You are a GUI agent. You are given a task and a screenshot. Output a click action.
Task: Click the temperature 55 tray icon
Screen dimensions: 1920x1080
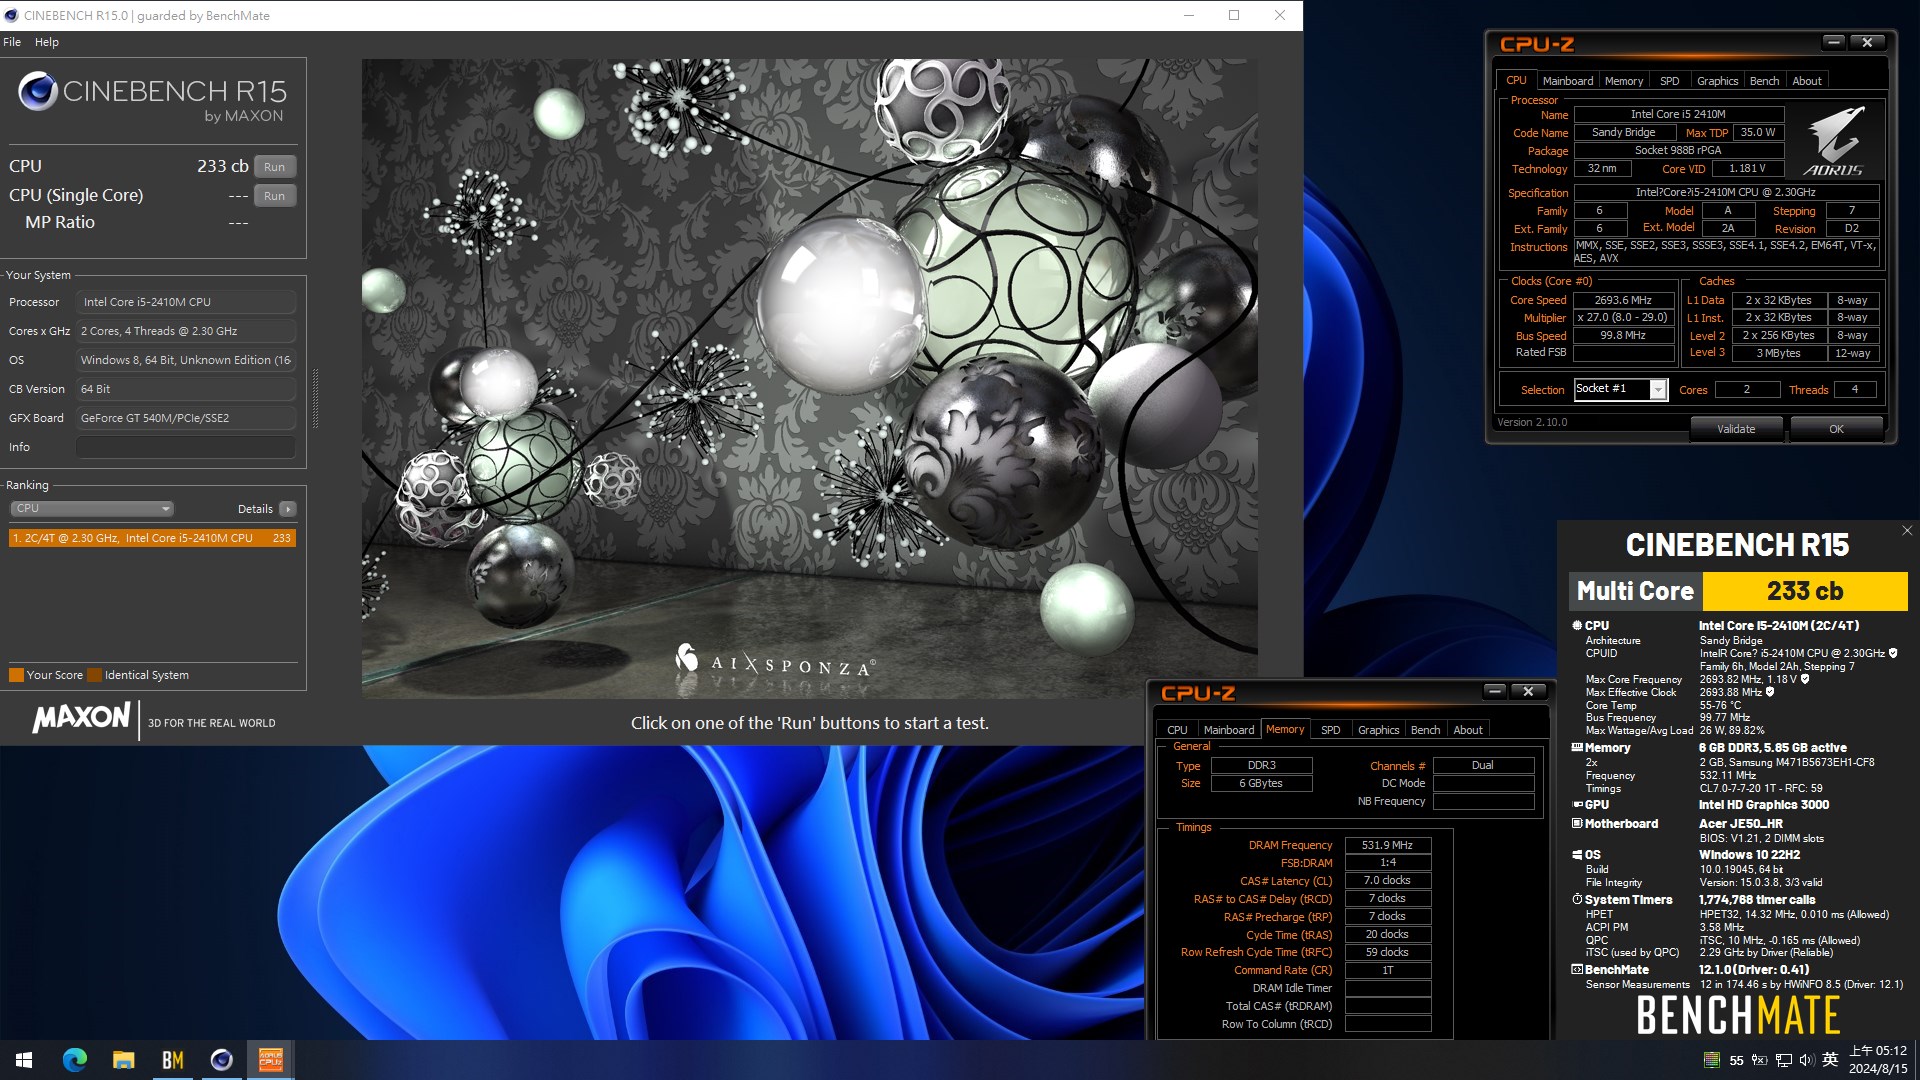point(1736,1060)
